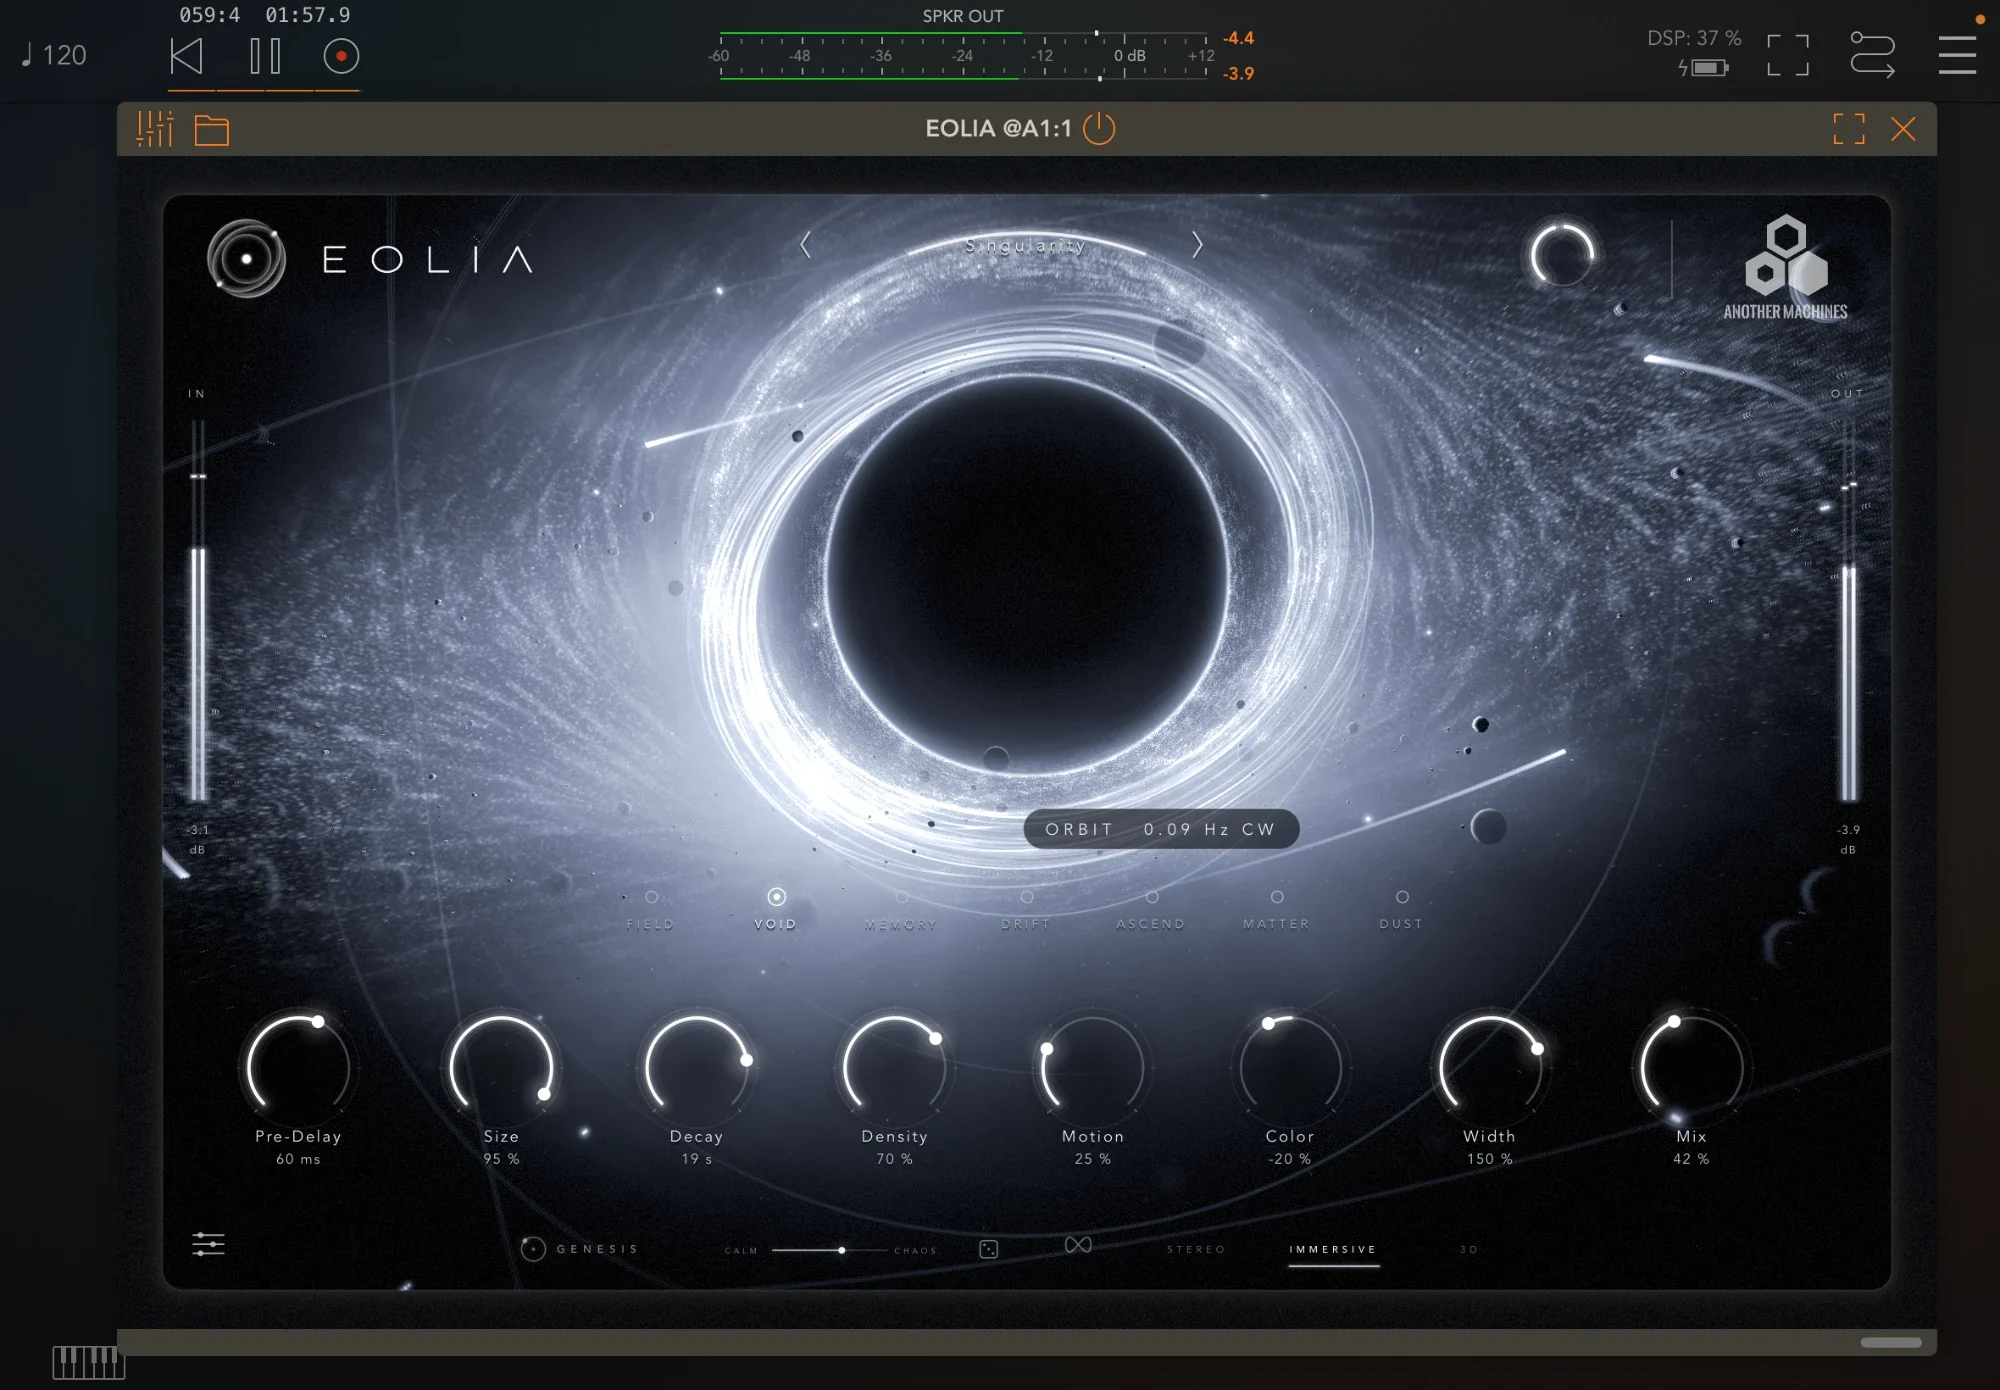Click the Color knob
The height and width of the screenshot is (1390, 2000).
tap(1290, 1066)
